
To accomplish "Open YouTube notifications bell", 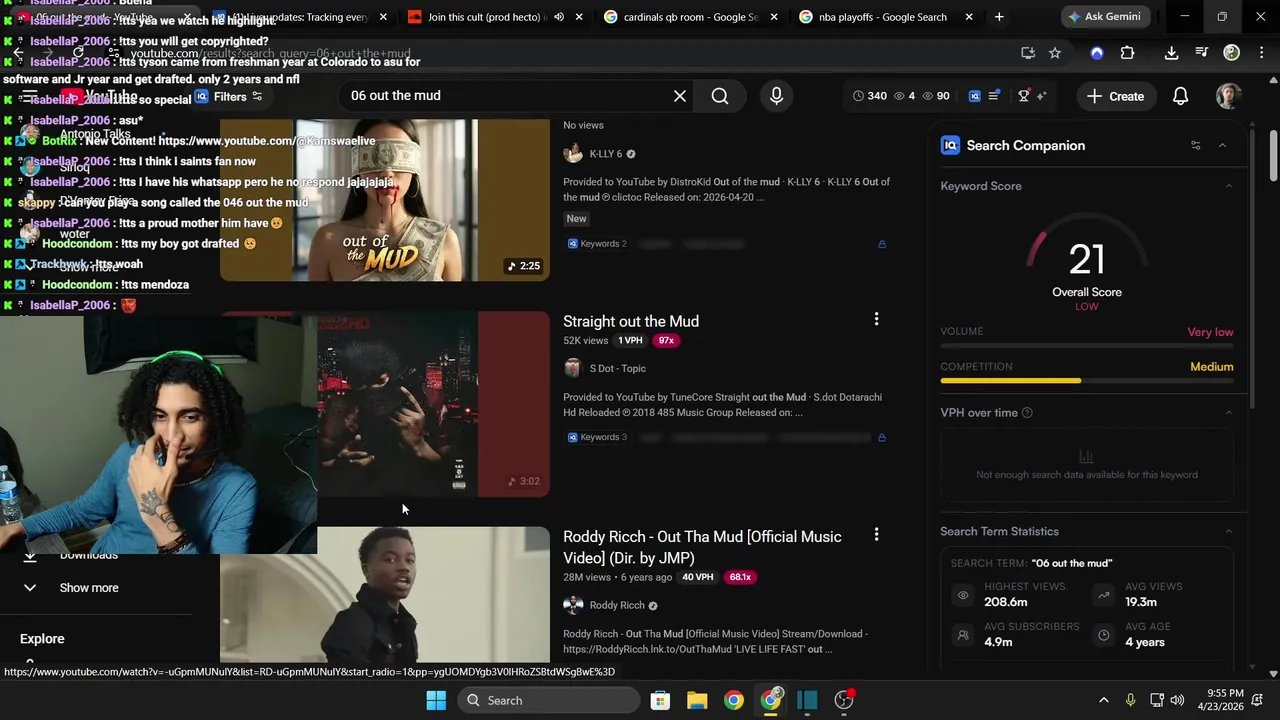I will coord(1180,96).
